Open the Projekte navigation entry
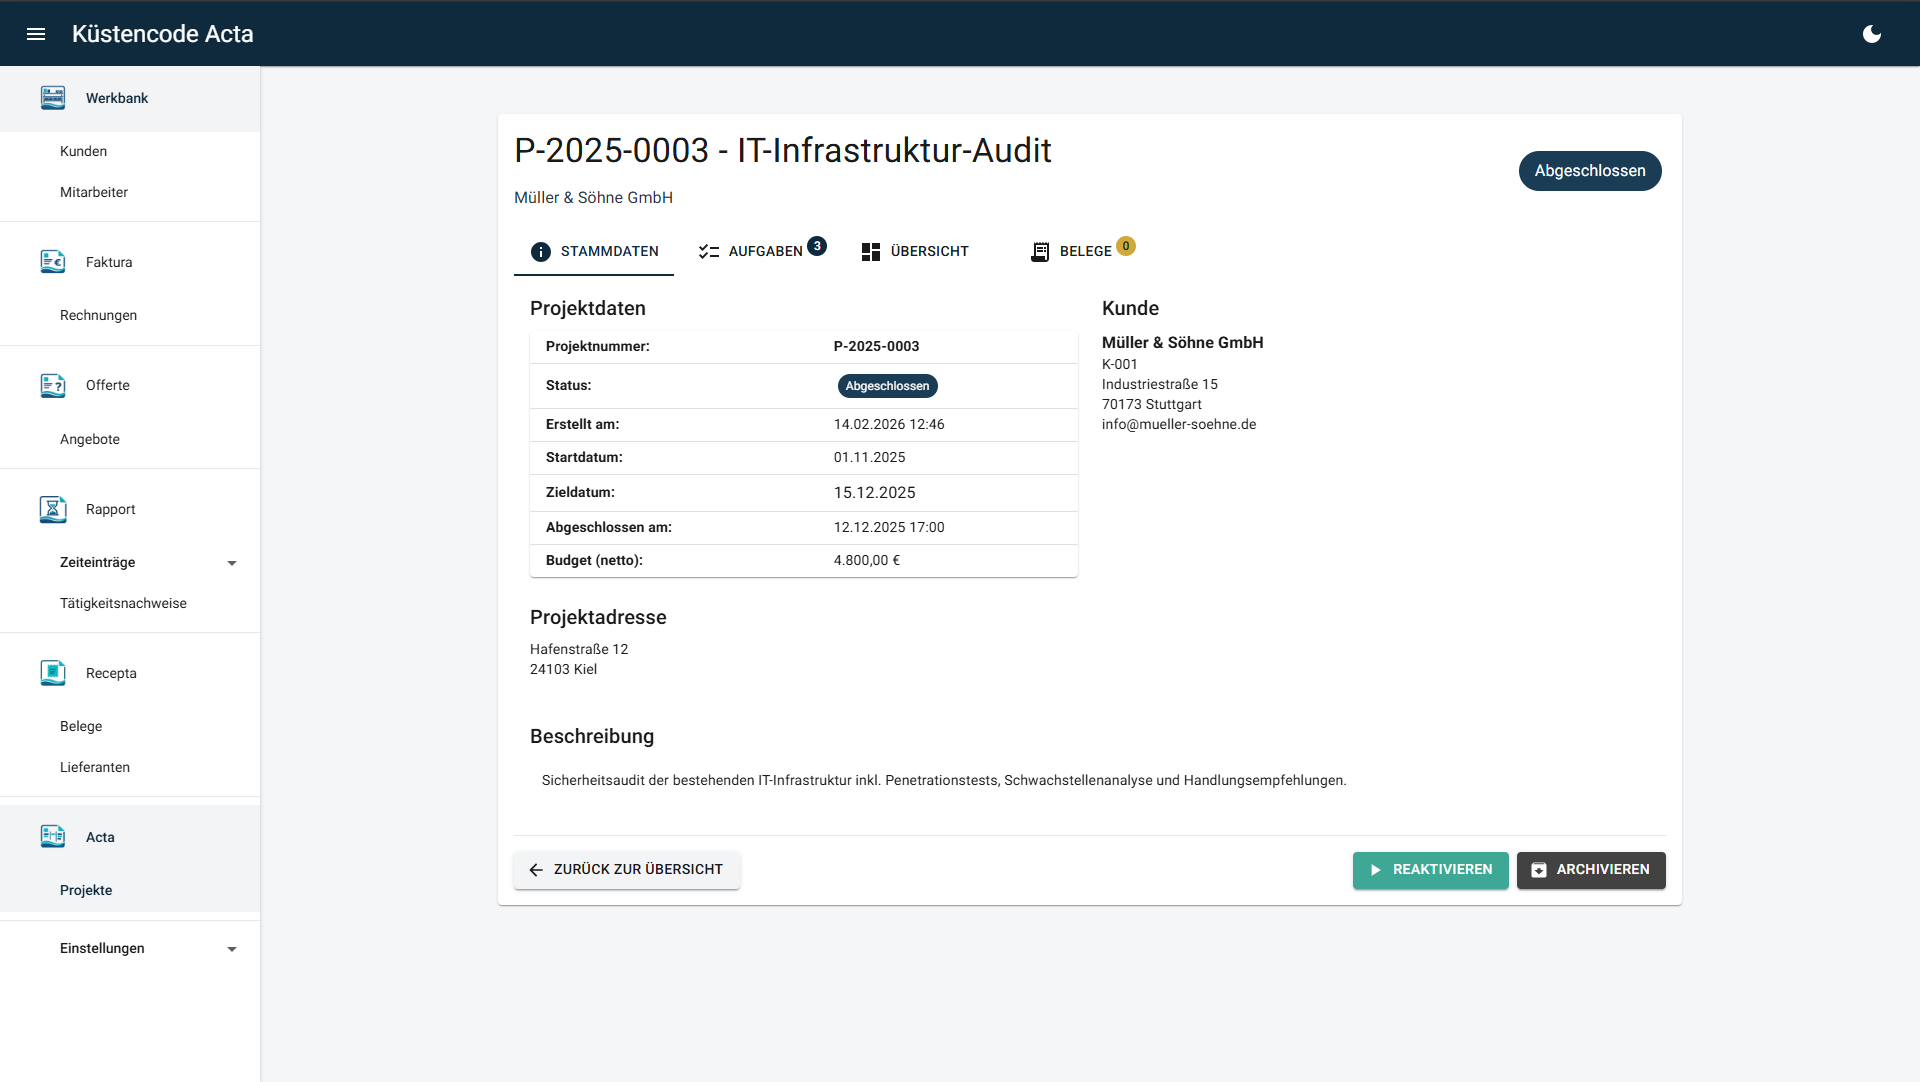1920x1082 pixels. pyautogui.click(x=85, y=889)
